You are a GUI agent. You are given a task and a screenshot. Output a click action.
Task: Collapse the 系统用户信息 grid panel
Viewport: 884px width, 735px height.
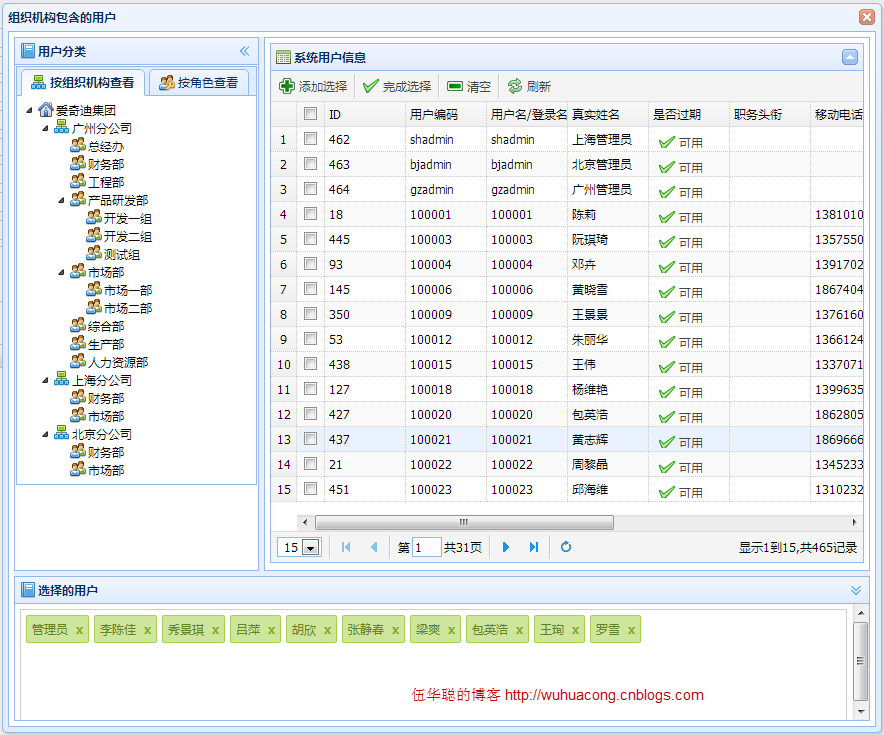(850, 57)
